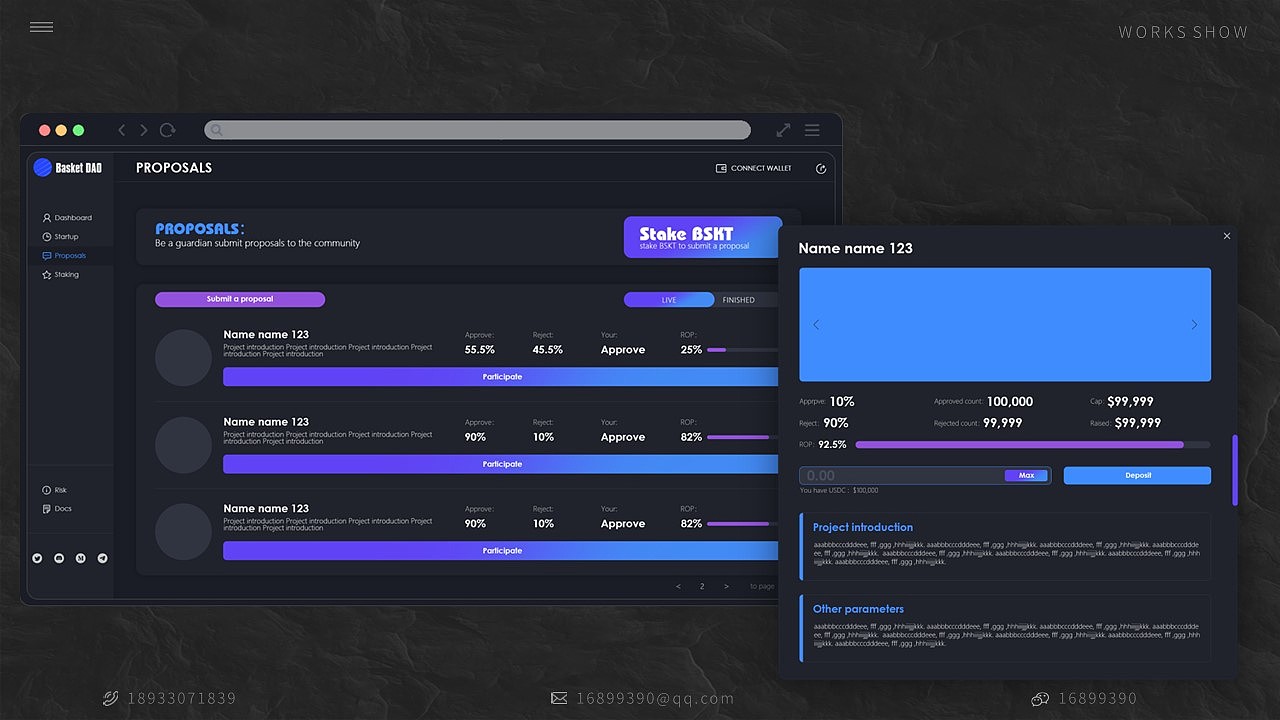The width and height of the screenshot is (1280, 720).
Task: Show previous image with the carousel left arrow
Action: pos(816,324)
